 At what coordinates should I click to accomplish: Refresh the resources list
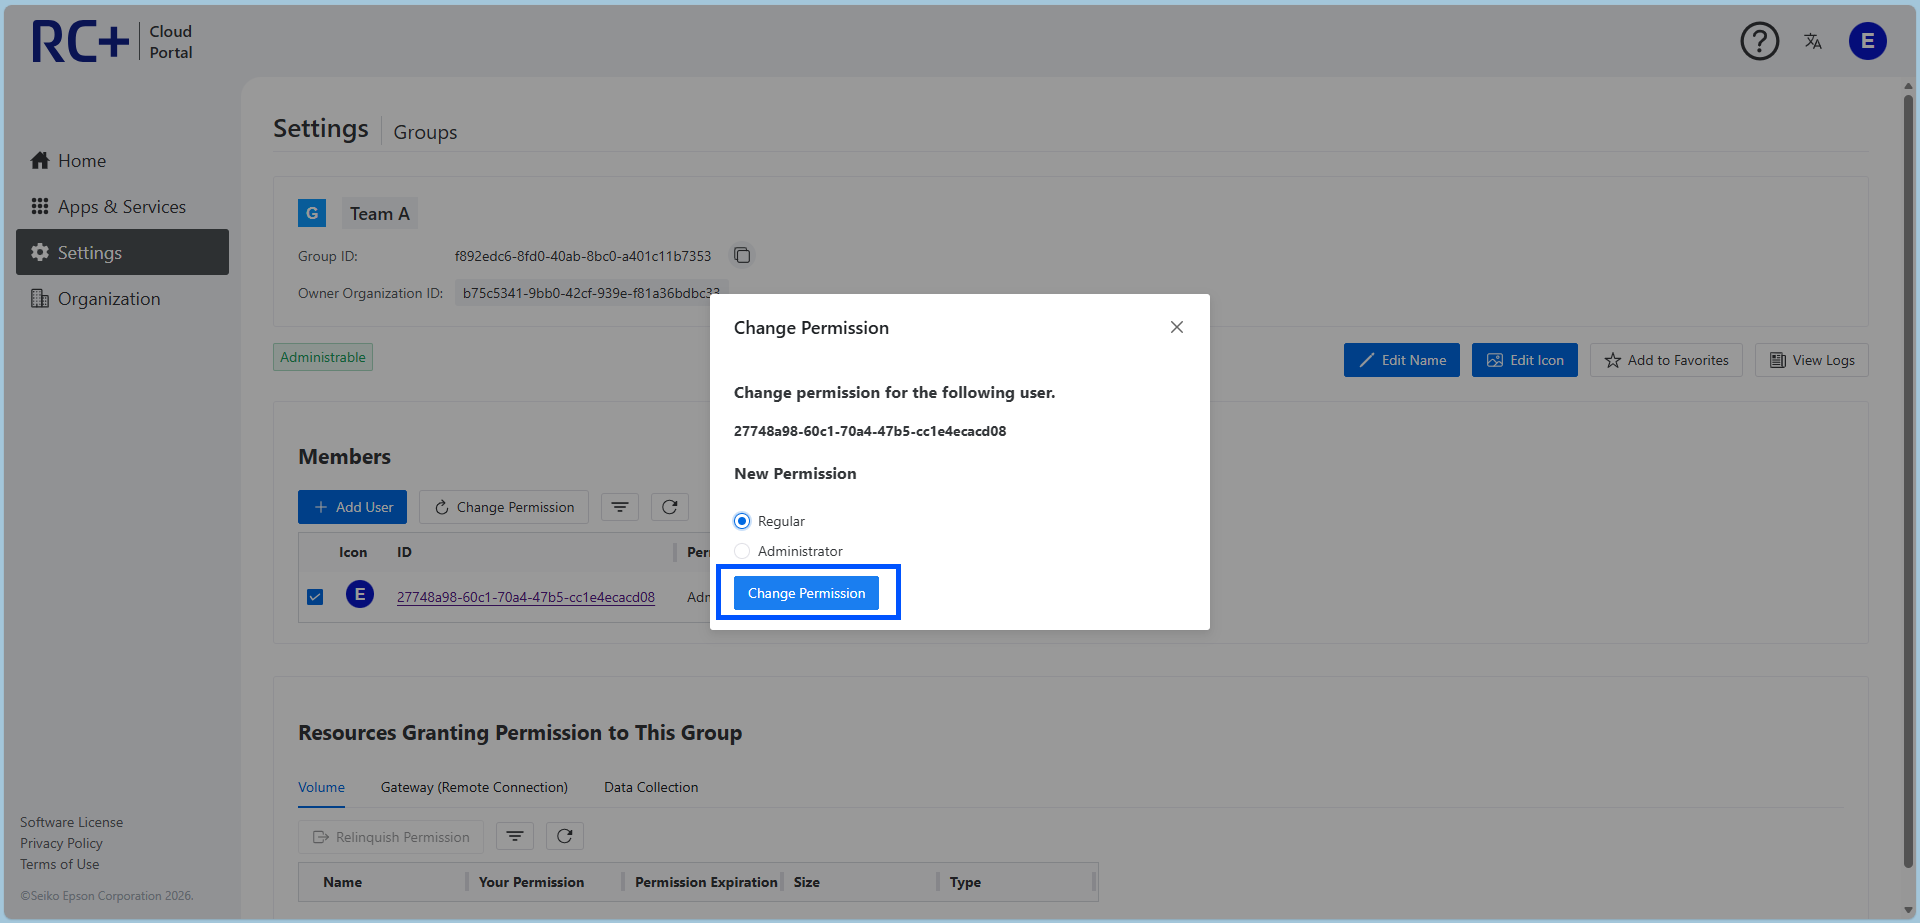[x=565, y=836]
